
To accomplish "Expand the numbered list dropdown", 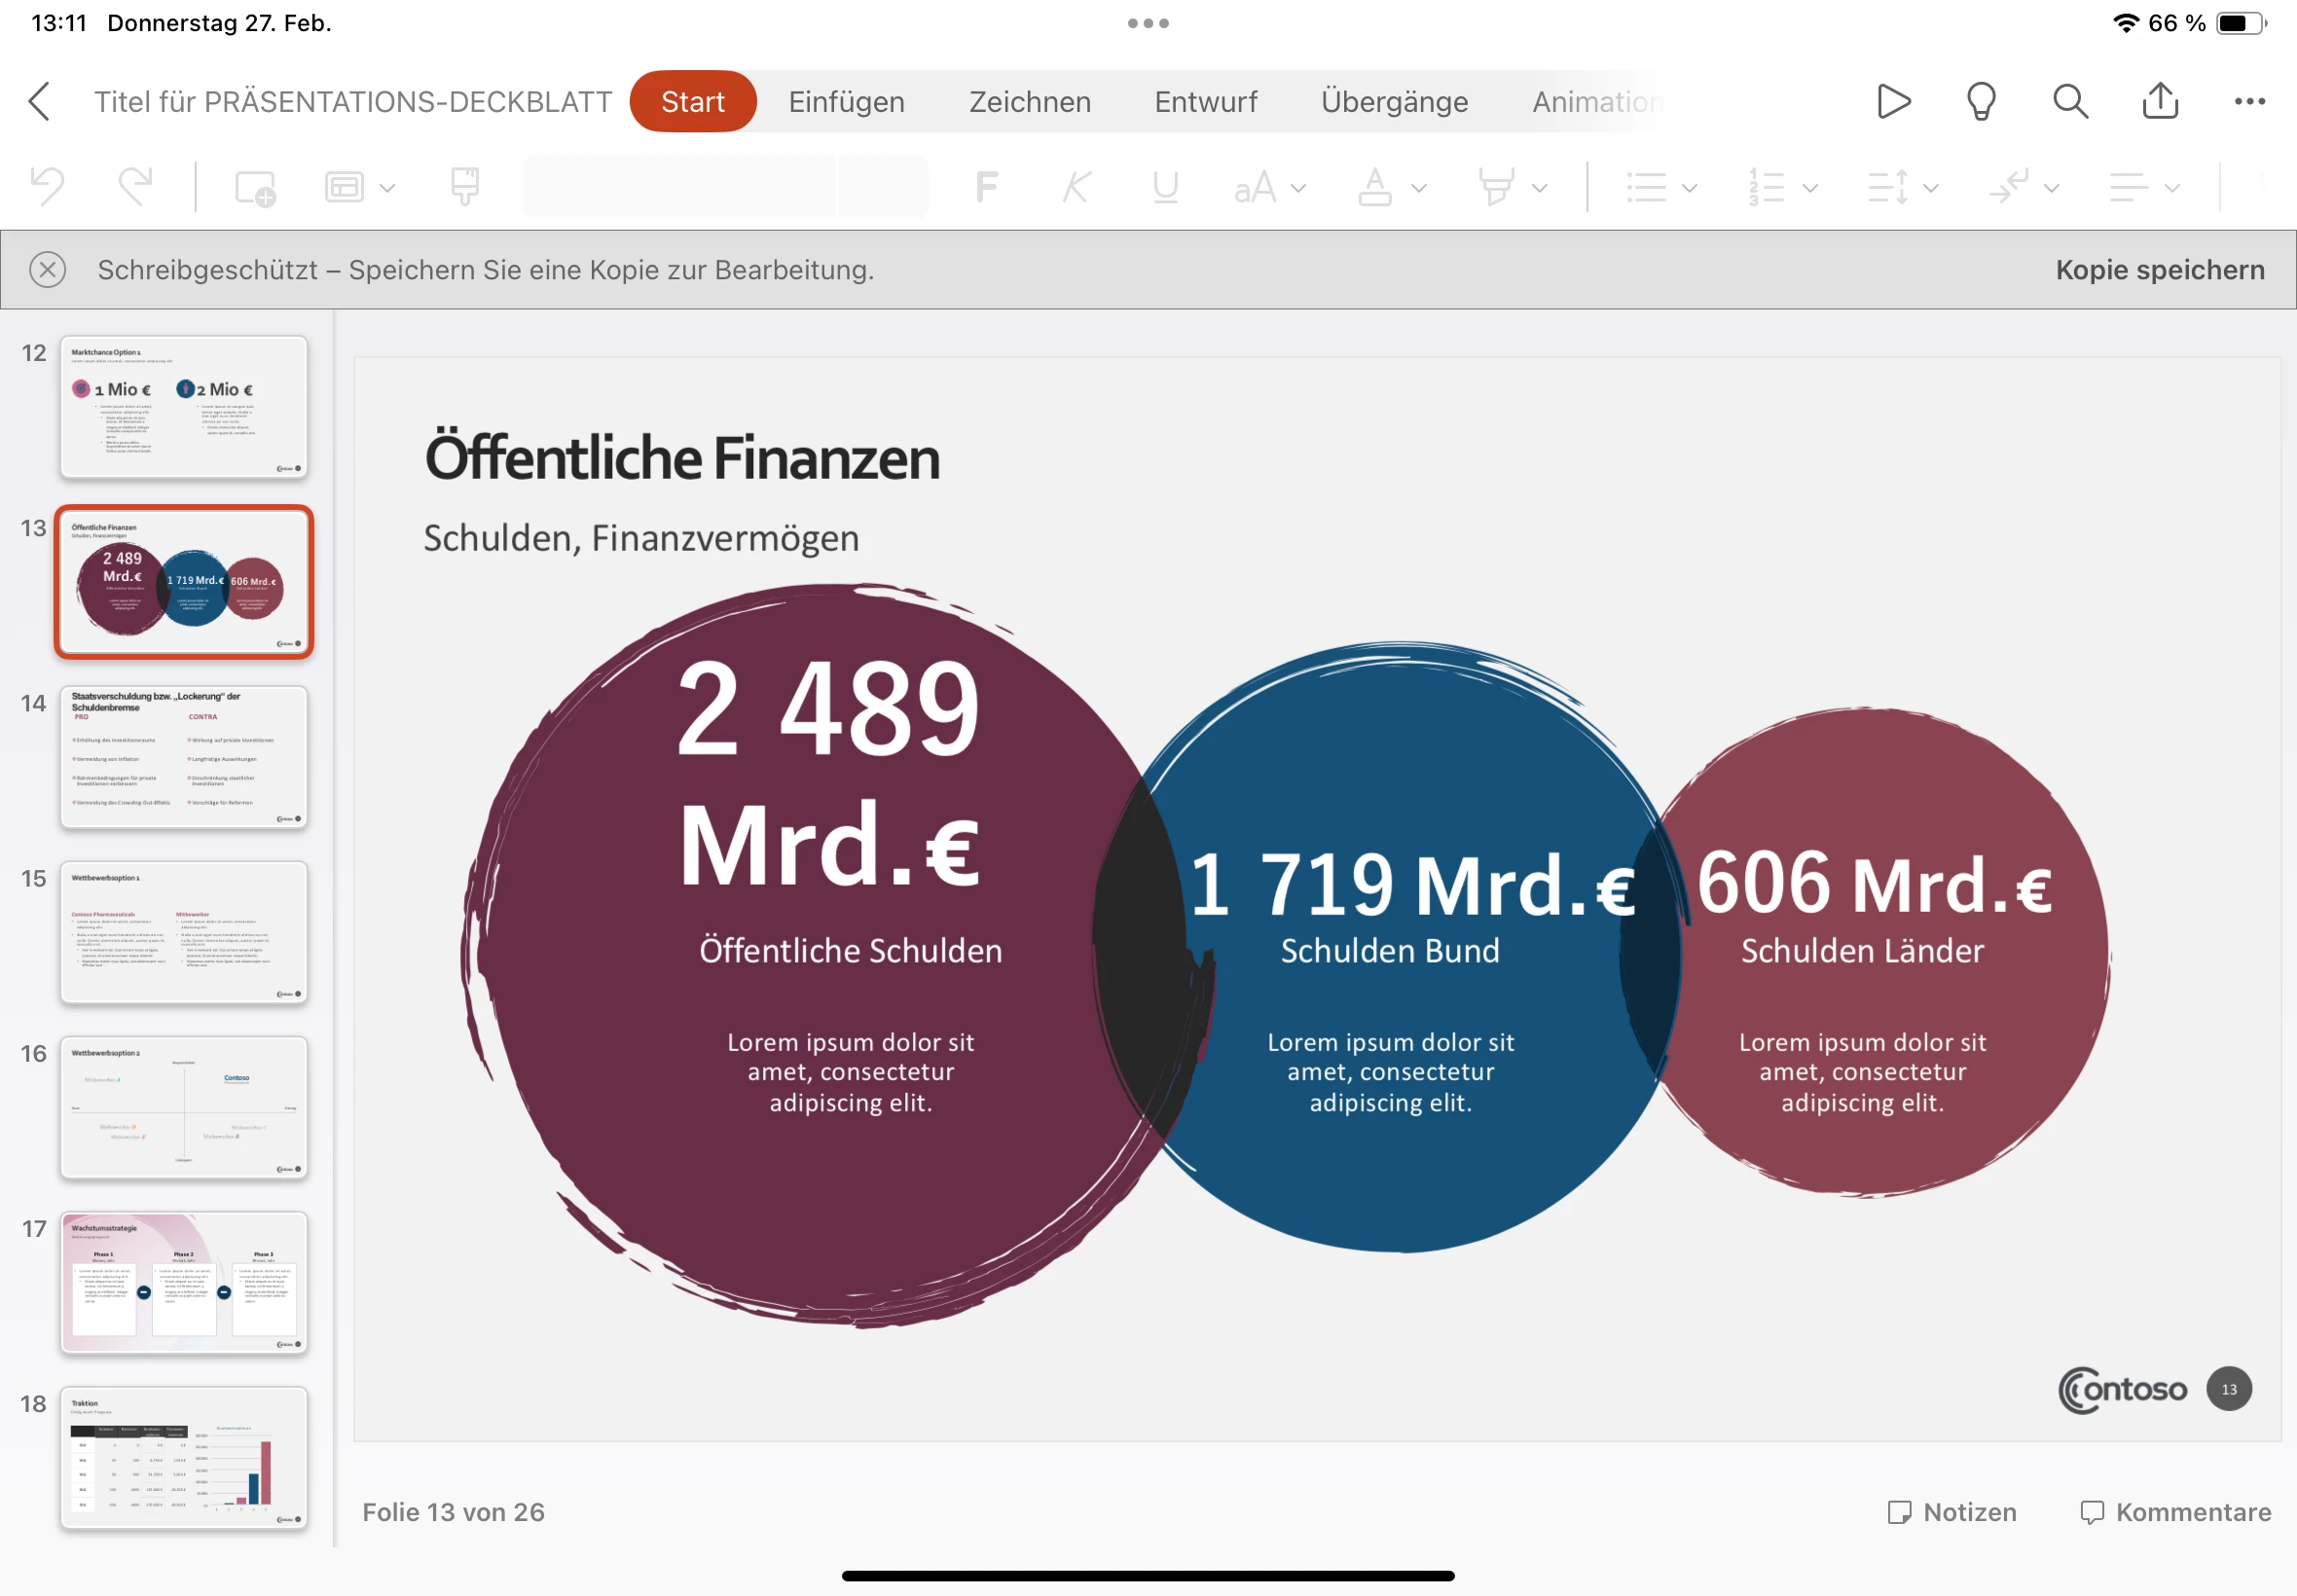I will pyautogui.click(x=1810, y=188).
